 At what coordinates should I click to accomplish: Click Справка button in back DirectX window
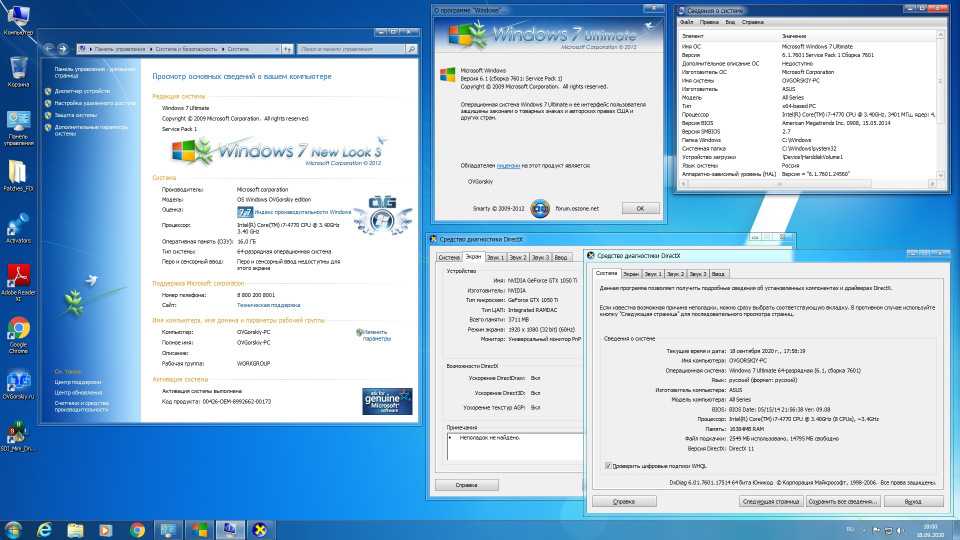coord(467,485)
